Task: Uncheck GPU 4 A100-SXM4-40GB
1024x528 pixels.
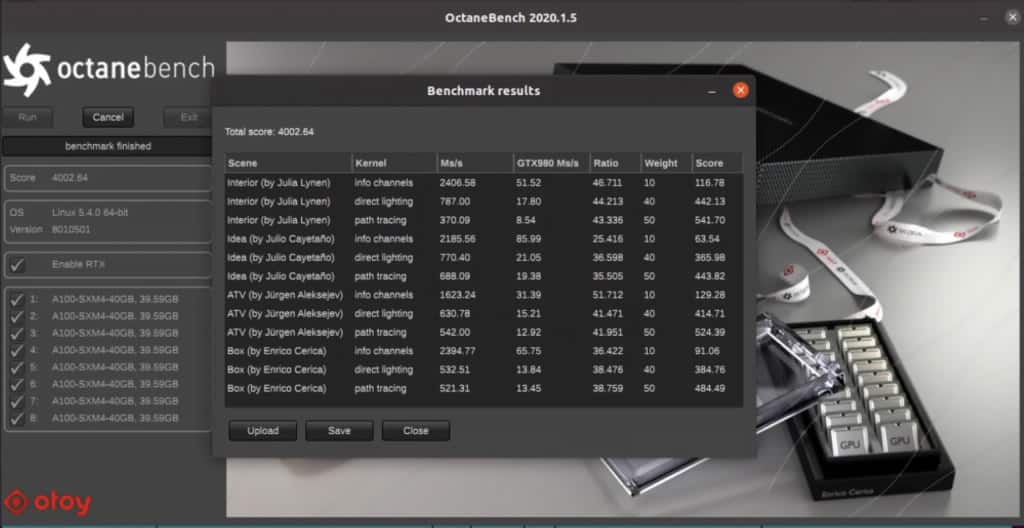Action: click(18, 350)
